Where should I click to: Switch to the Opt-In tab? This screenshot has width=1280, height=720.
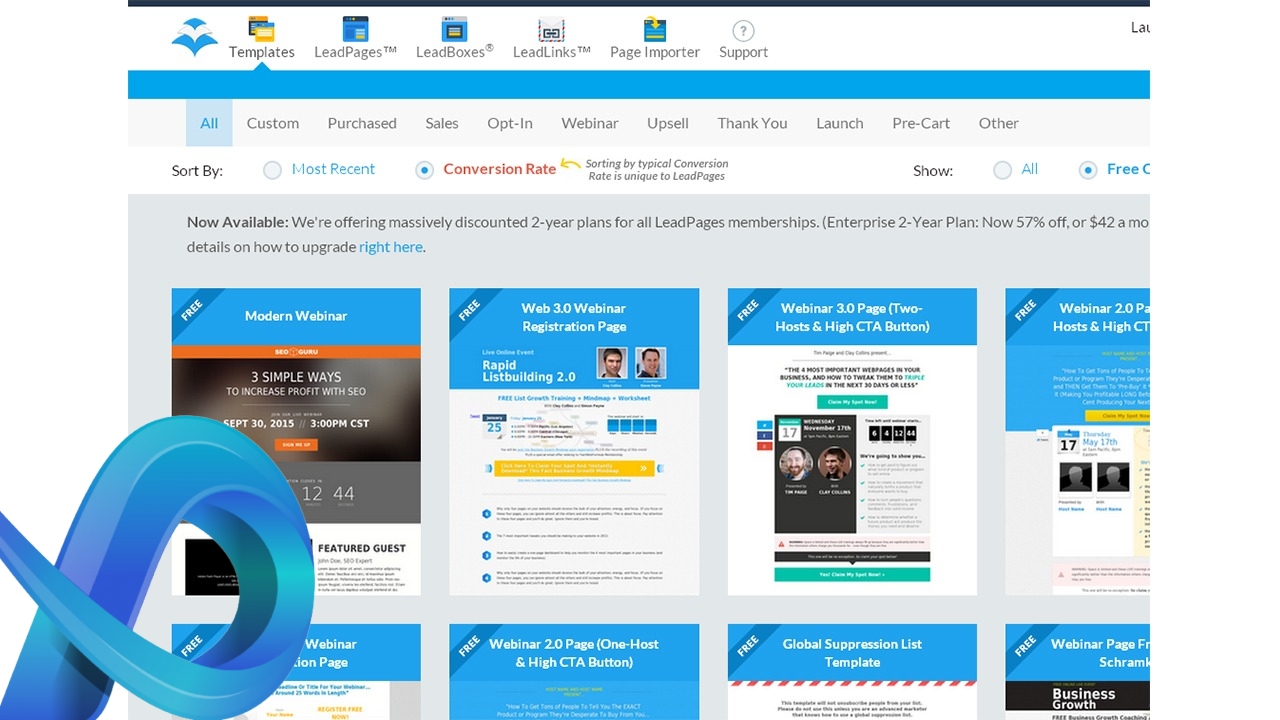pos(510,123)
